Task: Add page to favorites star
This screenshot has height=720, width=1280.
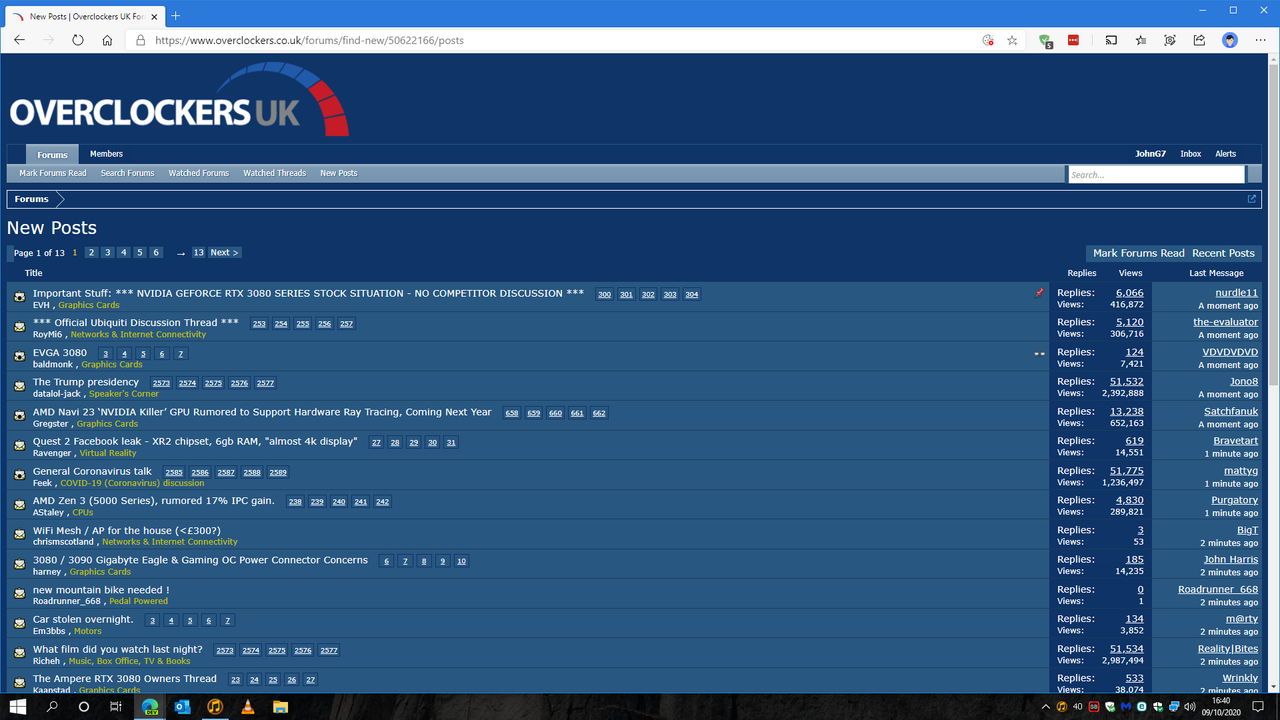Action: pos(1012,40)
